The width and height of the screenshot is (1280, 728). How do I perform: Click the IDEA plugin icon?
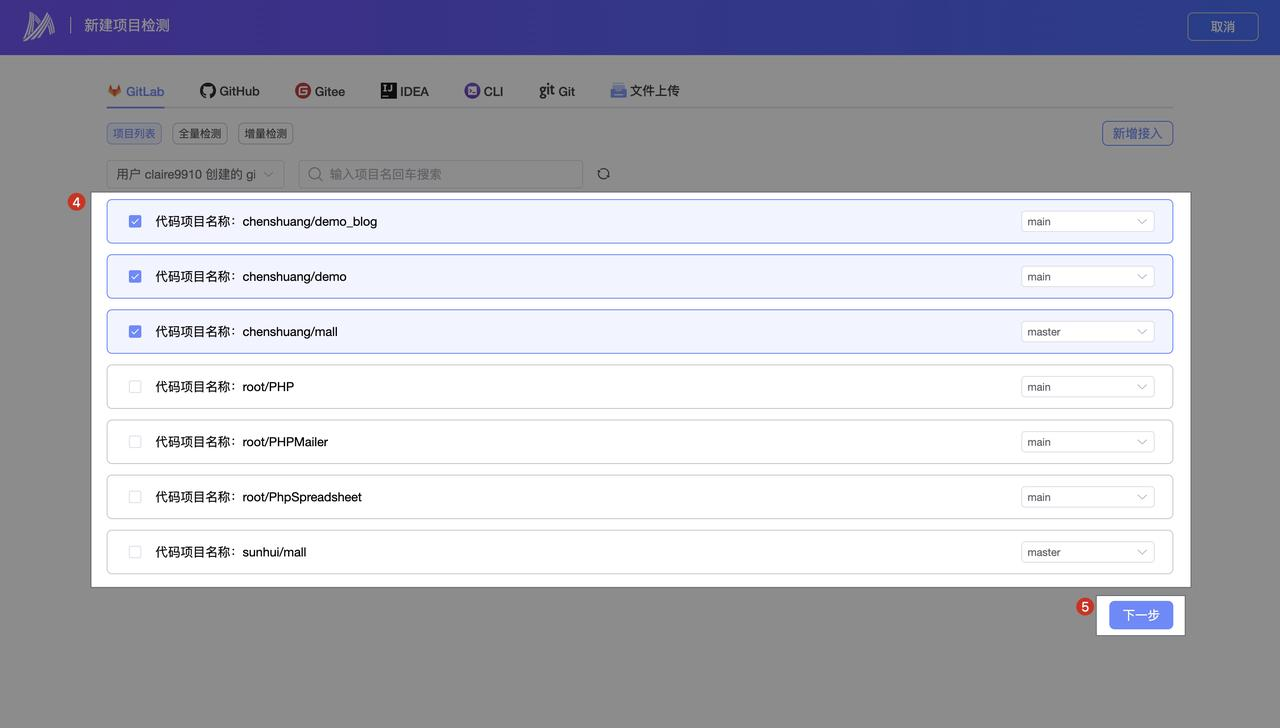[389, 91]
